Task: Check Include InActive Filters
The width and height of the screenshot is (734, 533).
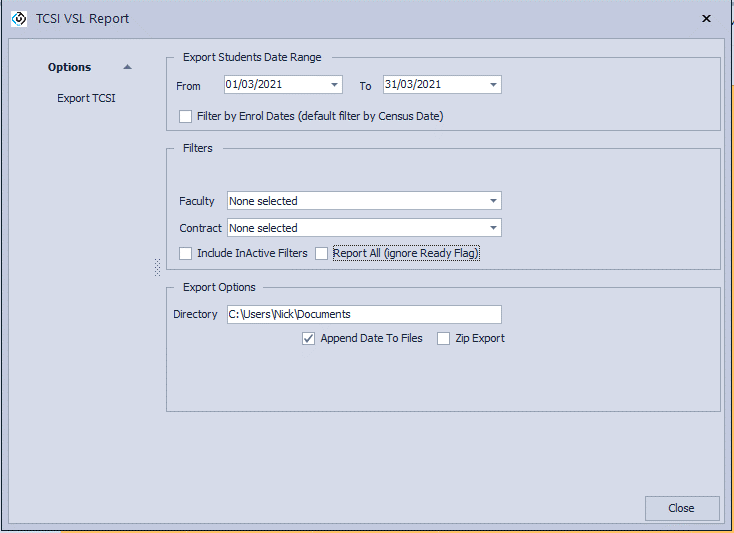Action: coord(186,254)
